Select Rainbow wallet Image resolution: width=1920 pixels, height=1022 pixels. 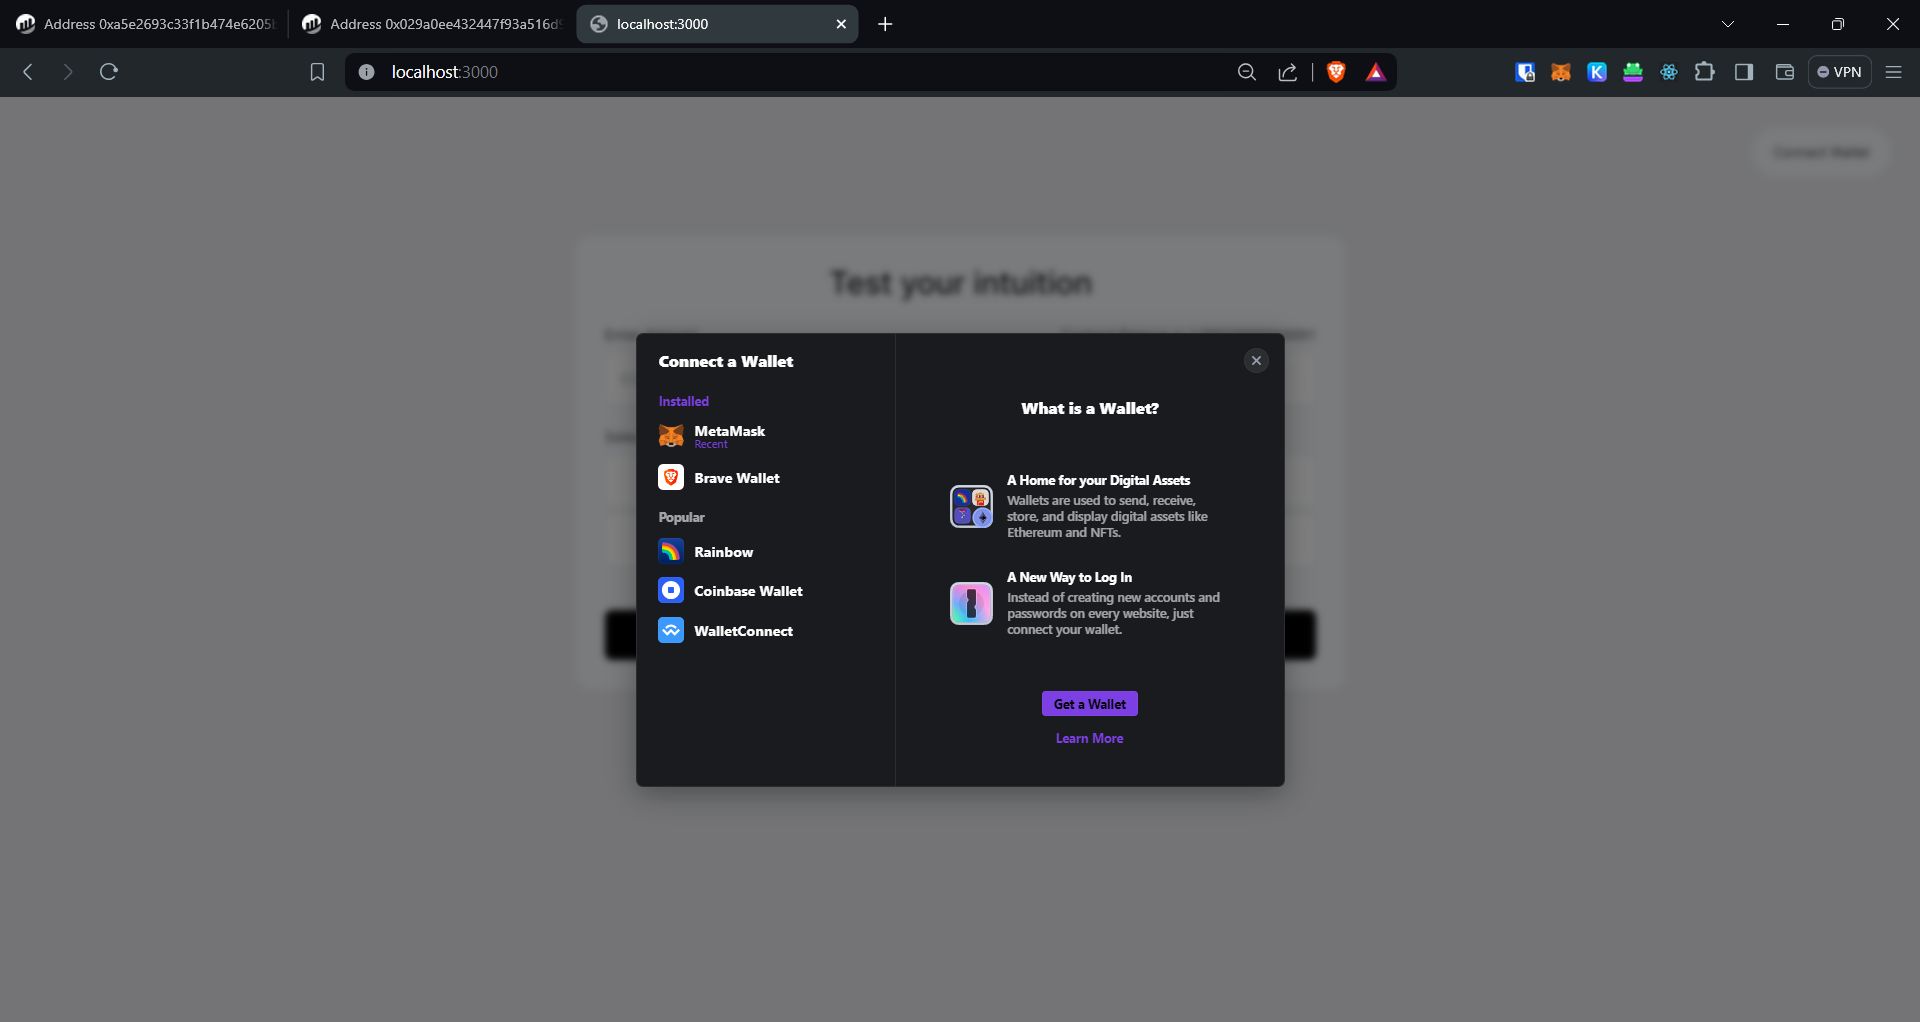click(764, 552)
